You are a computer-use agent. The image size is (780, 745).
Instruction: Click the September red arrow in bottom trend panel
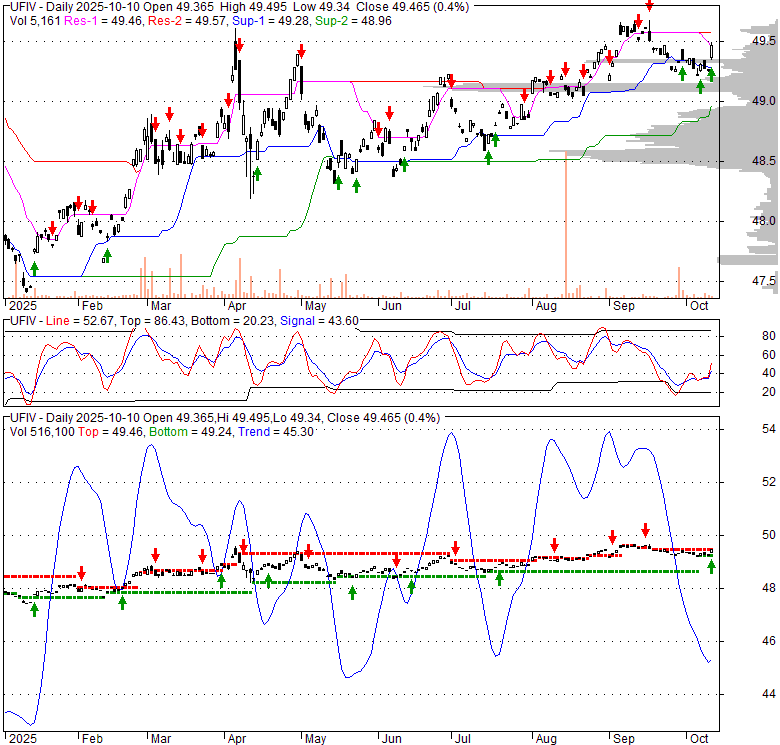[x=645, y=529]
